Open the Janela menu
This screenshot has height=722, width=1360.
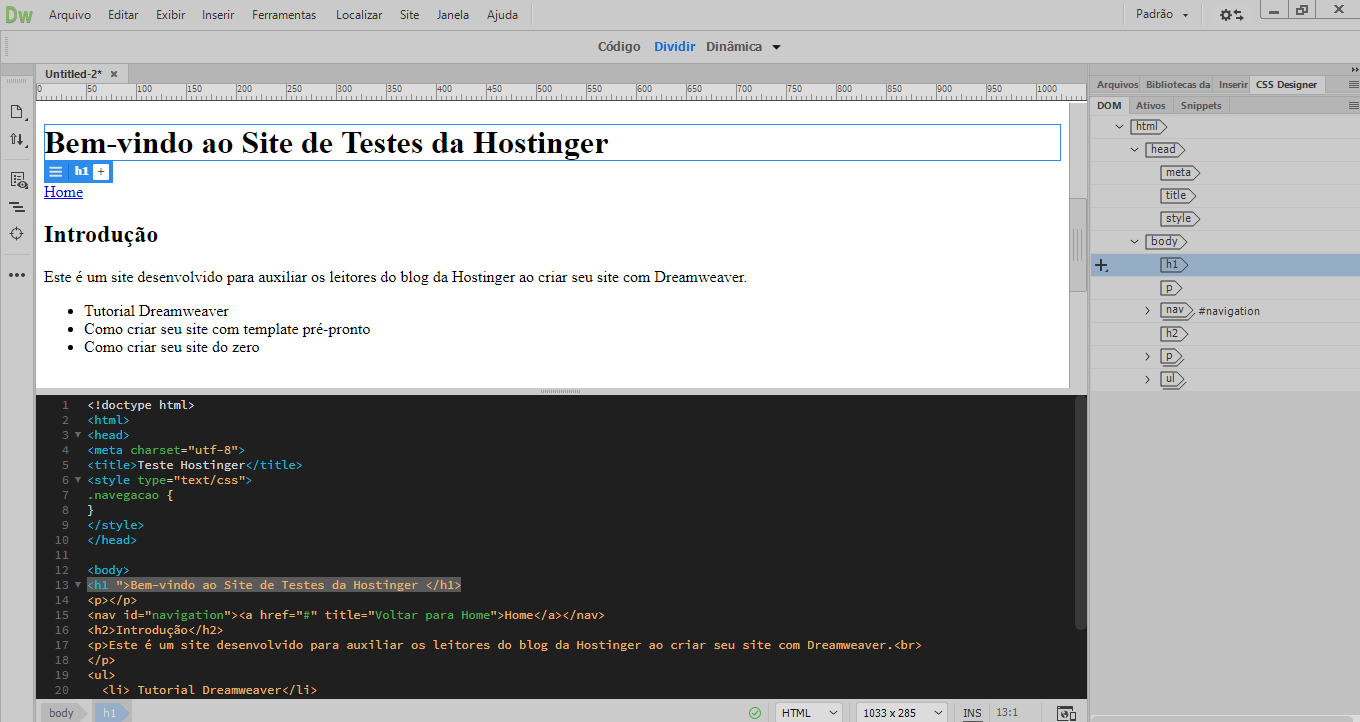[x=453, y=15]
